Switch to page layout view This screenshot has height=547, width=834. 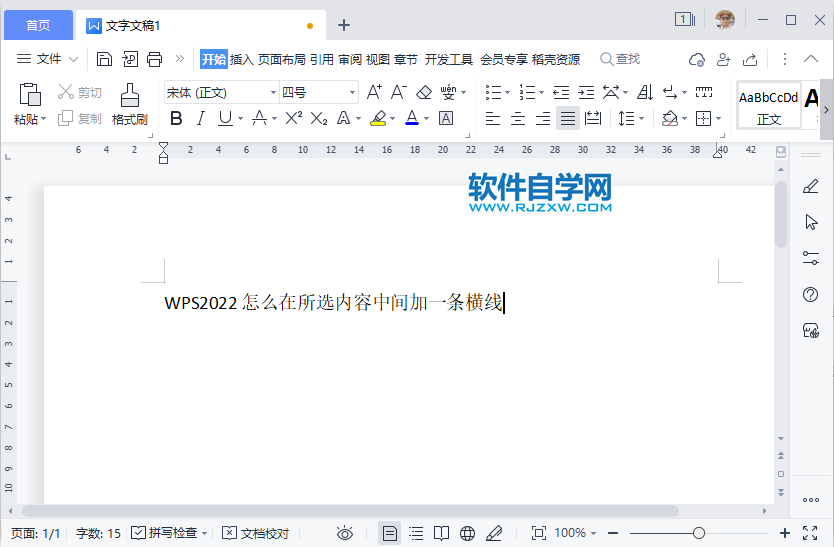point(389,533)
